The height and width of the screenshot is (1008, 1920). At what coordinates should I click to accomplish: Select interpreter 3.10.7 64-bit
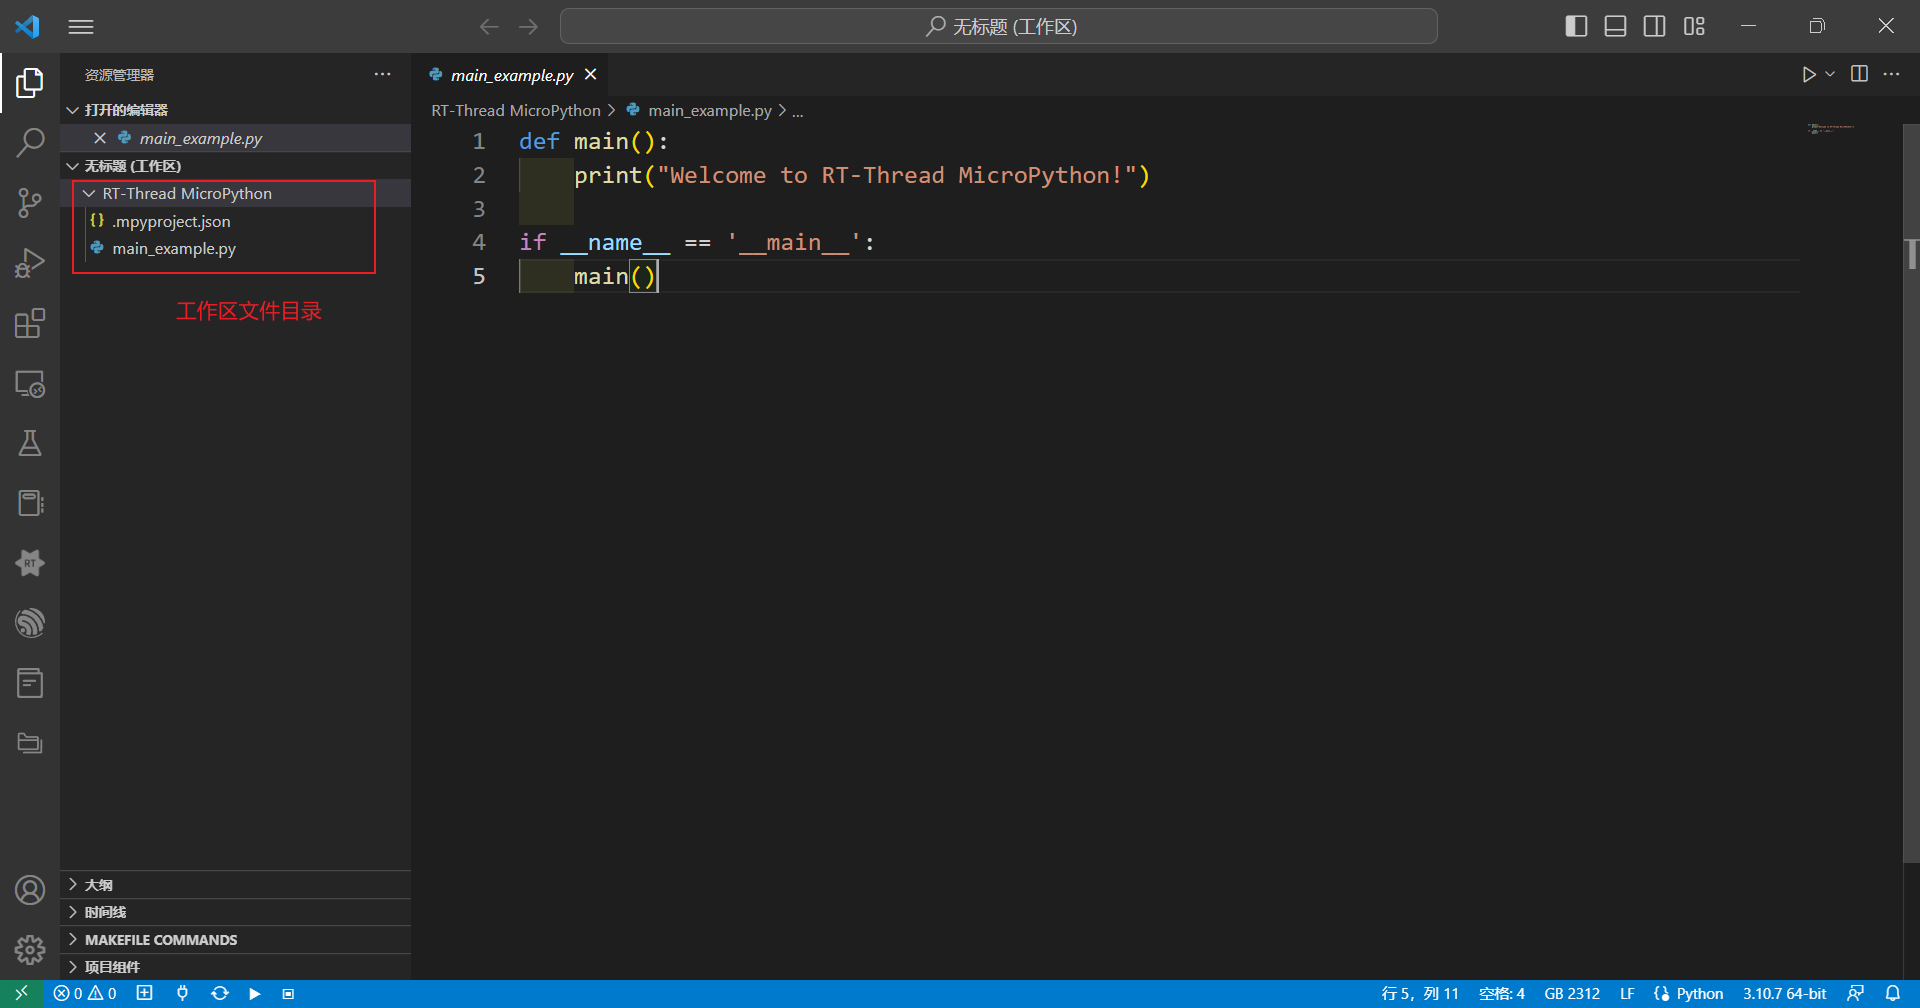click(x=1784, y=994)
